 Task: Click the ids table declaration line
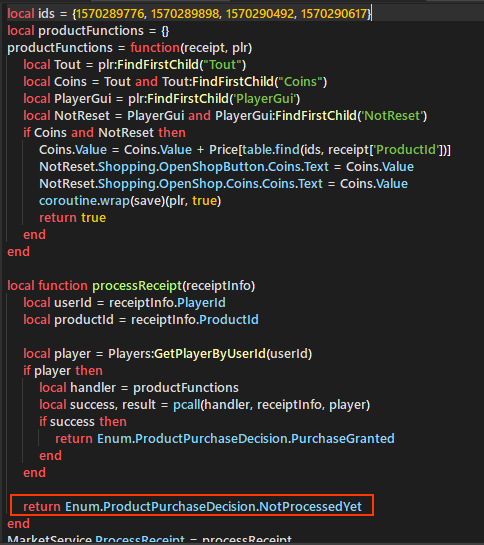click(x=189, y=14)
